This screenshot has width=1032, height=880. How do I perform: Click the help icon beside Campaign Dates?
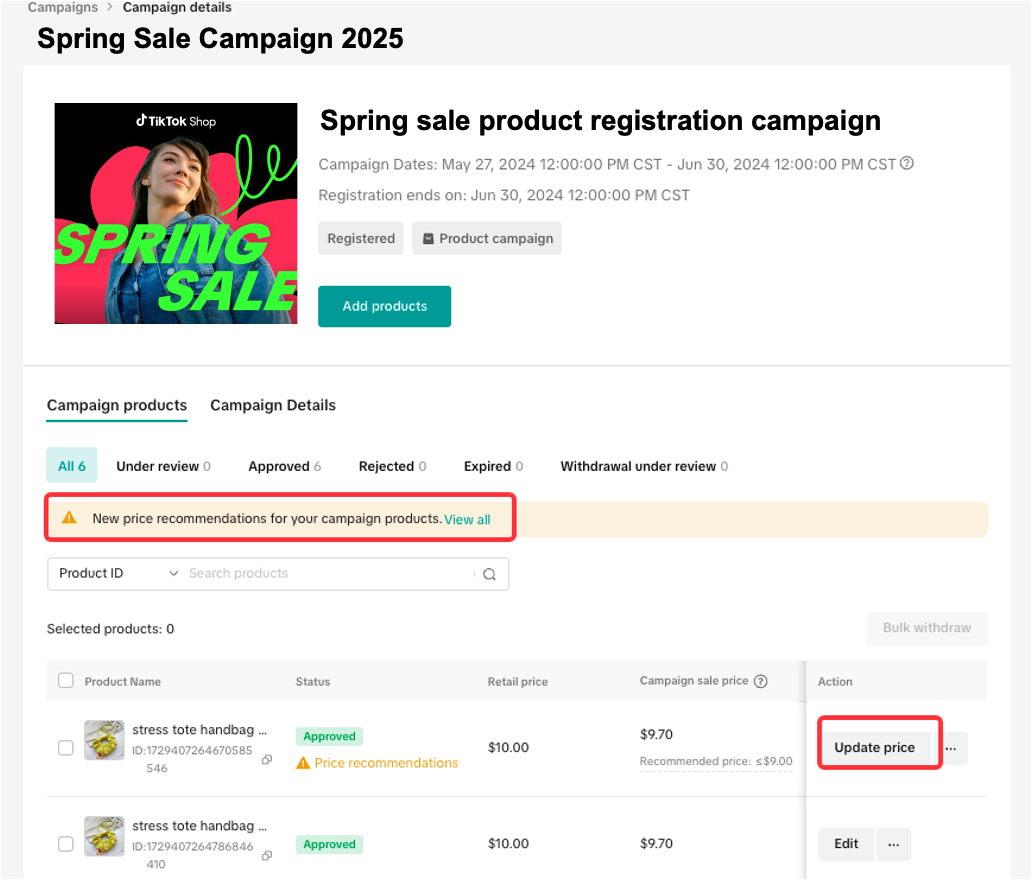pyautogui.click(x=907, y=164)
